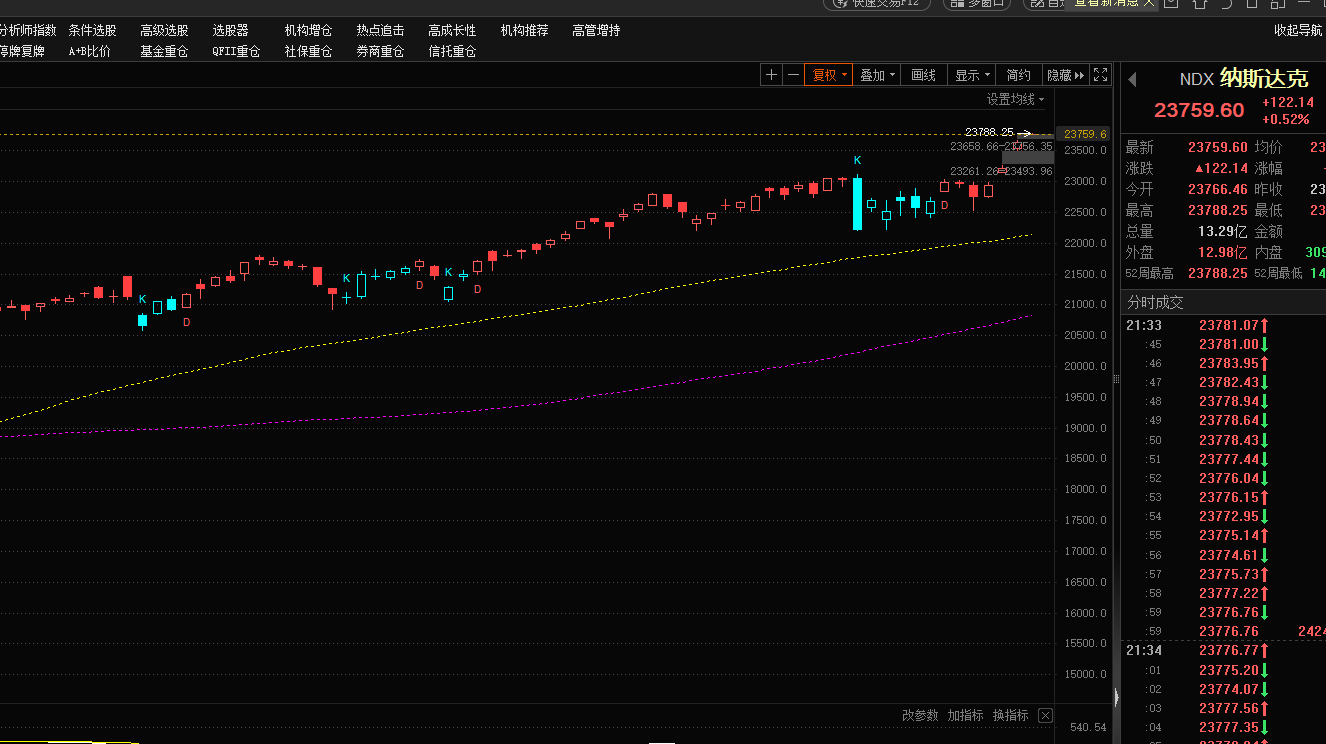Select the latest price 23759.60 in 最新 row
The height and width of the screenshot is (744, 1326).
pos(1218,147)
